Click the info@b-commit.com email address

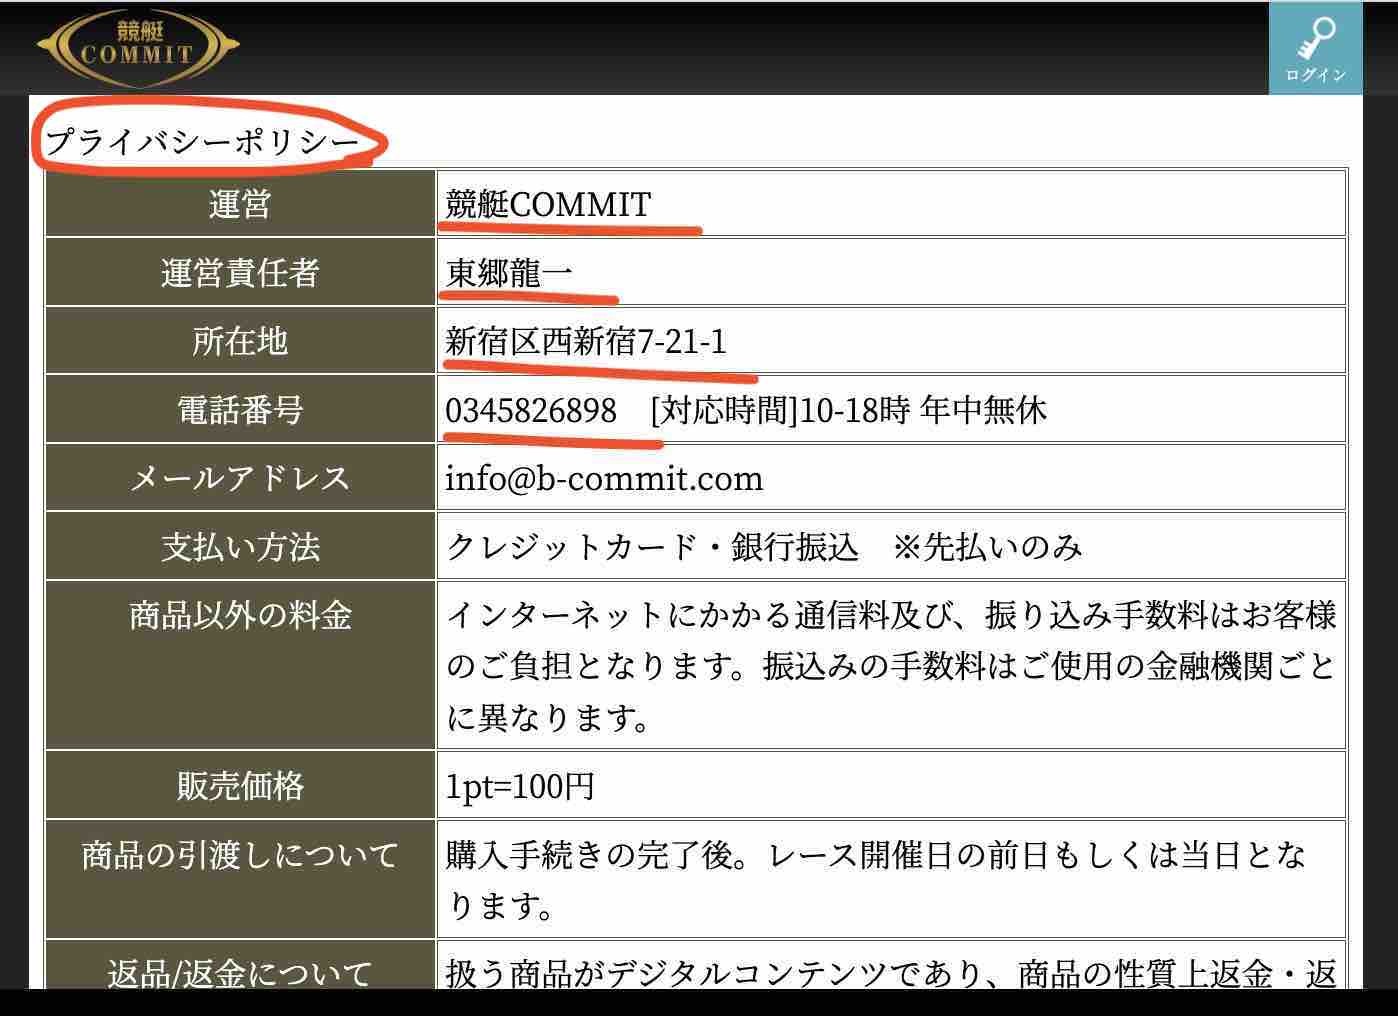(x=604, y=478)
